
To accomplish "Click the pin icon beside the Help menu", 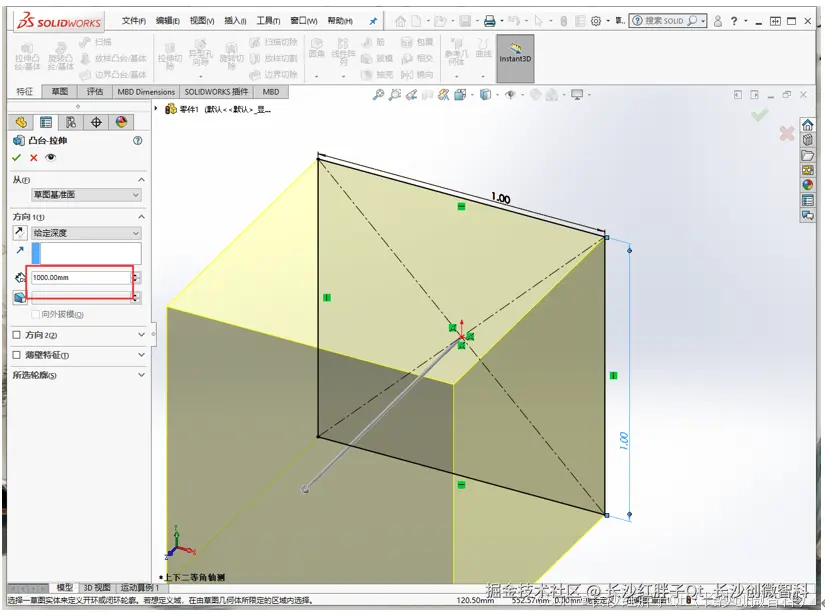I will pyautogui.click(x=373, y=21).
